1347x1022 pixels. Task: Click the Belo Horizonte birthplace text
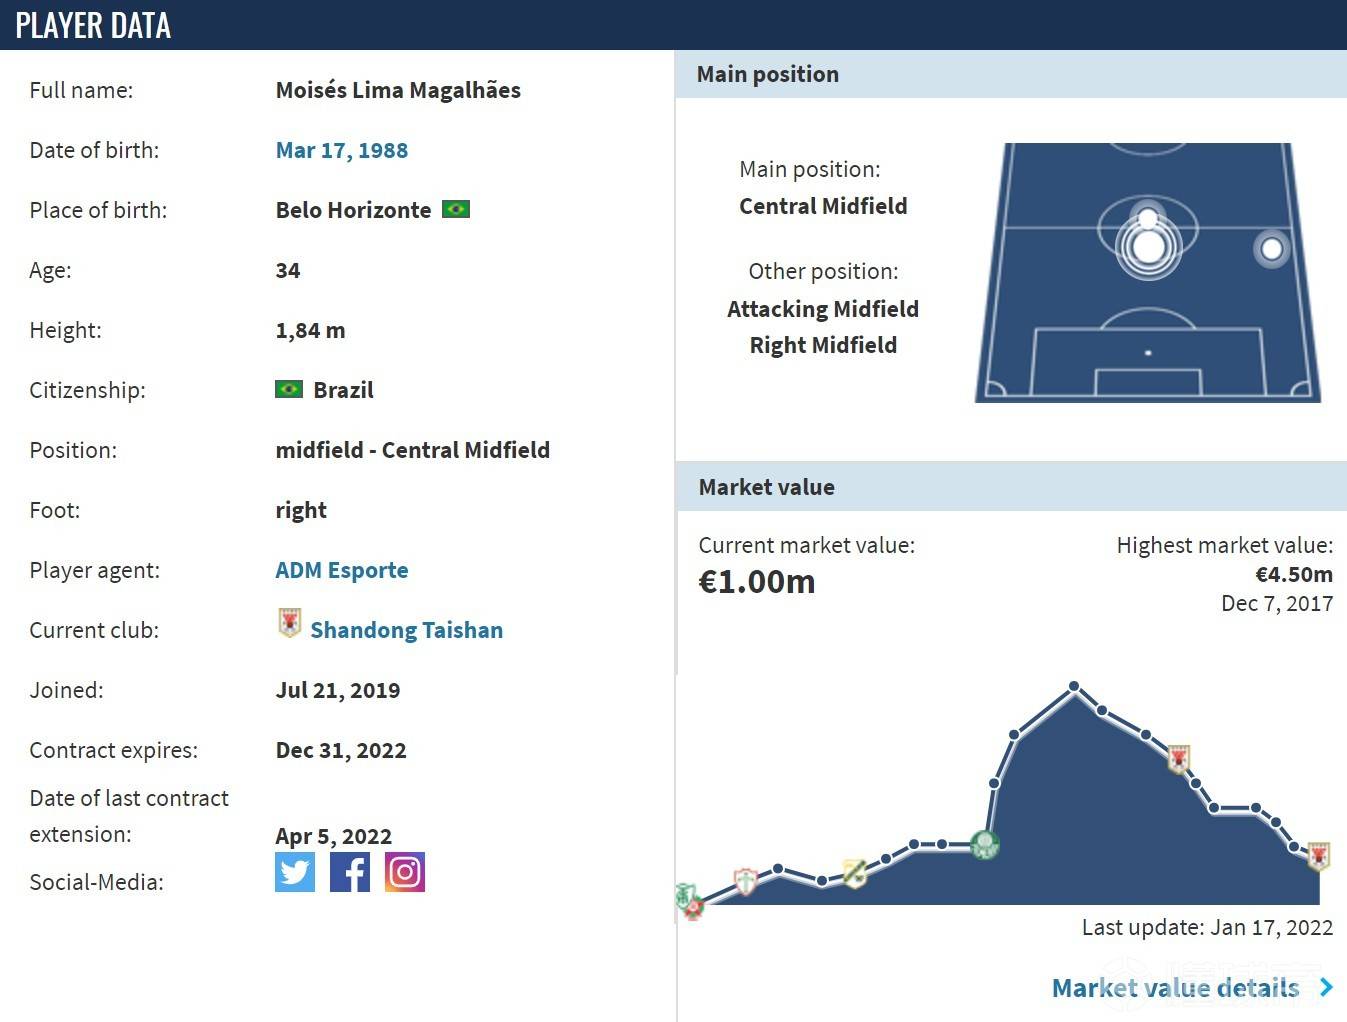coord(353,210)
